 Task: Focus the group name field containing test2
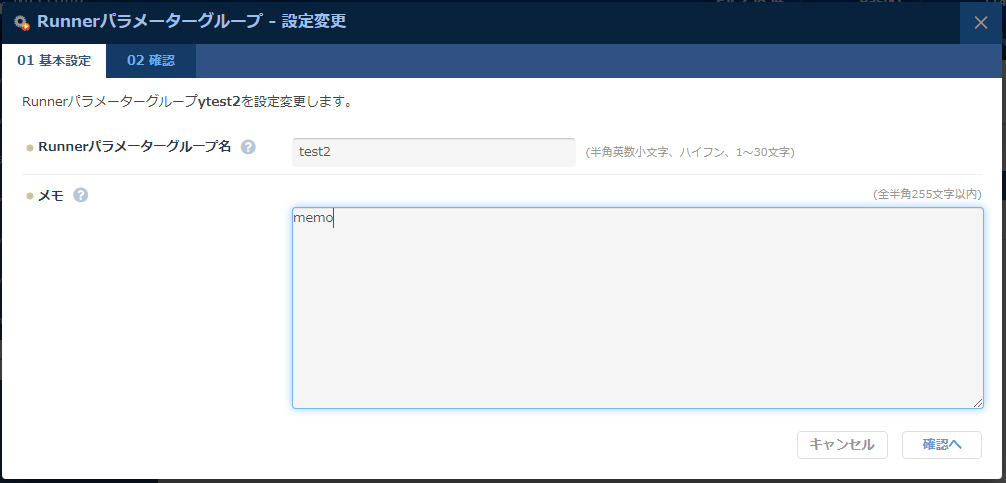coord(434,152)
